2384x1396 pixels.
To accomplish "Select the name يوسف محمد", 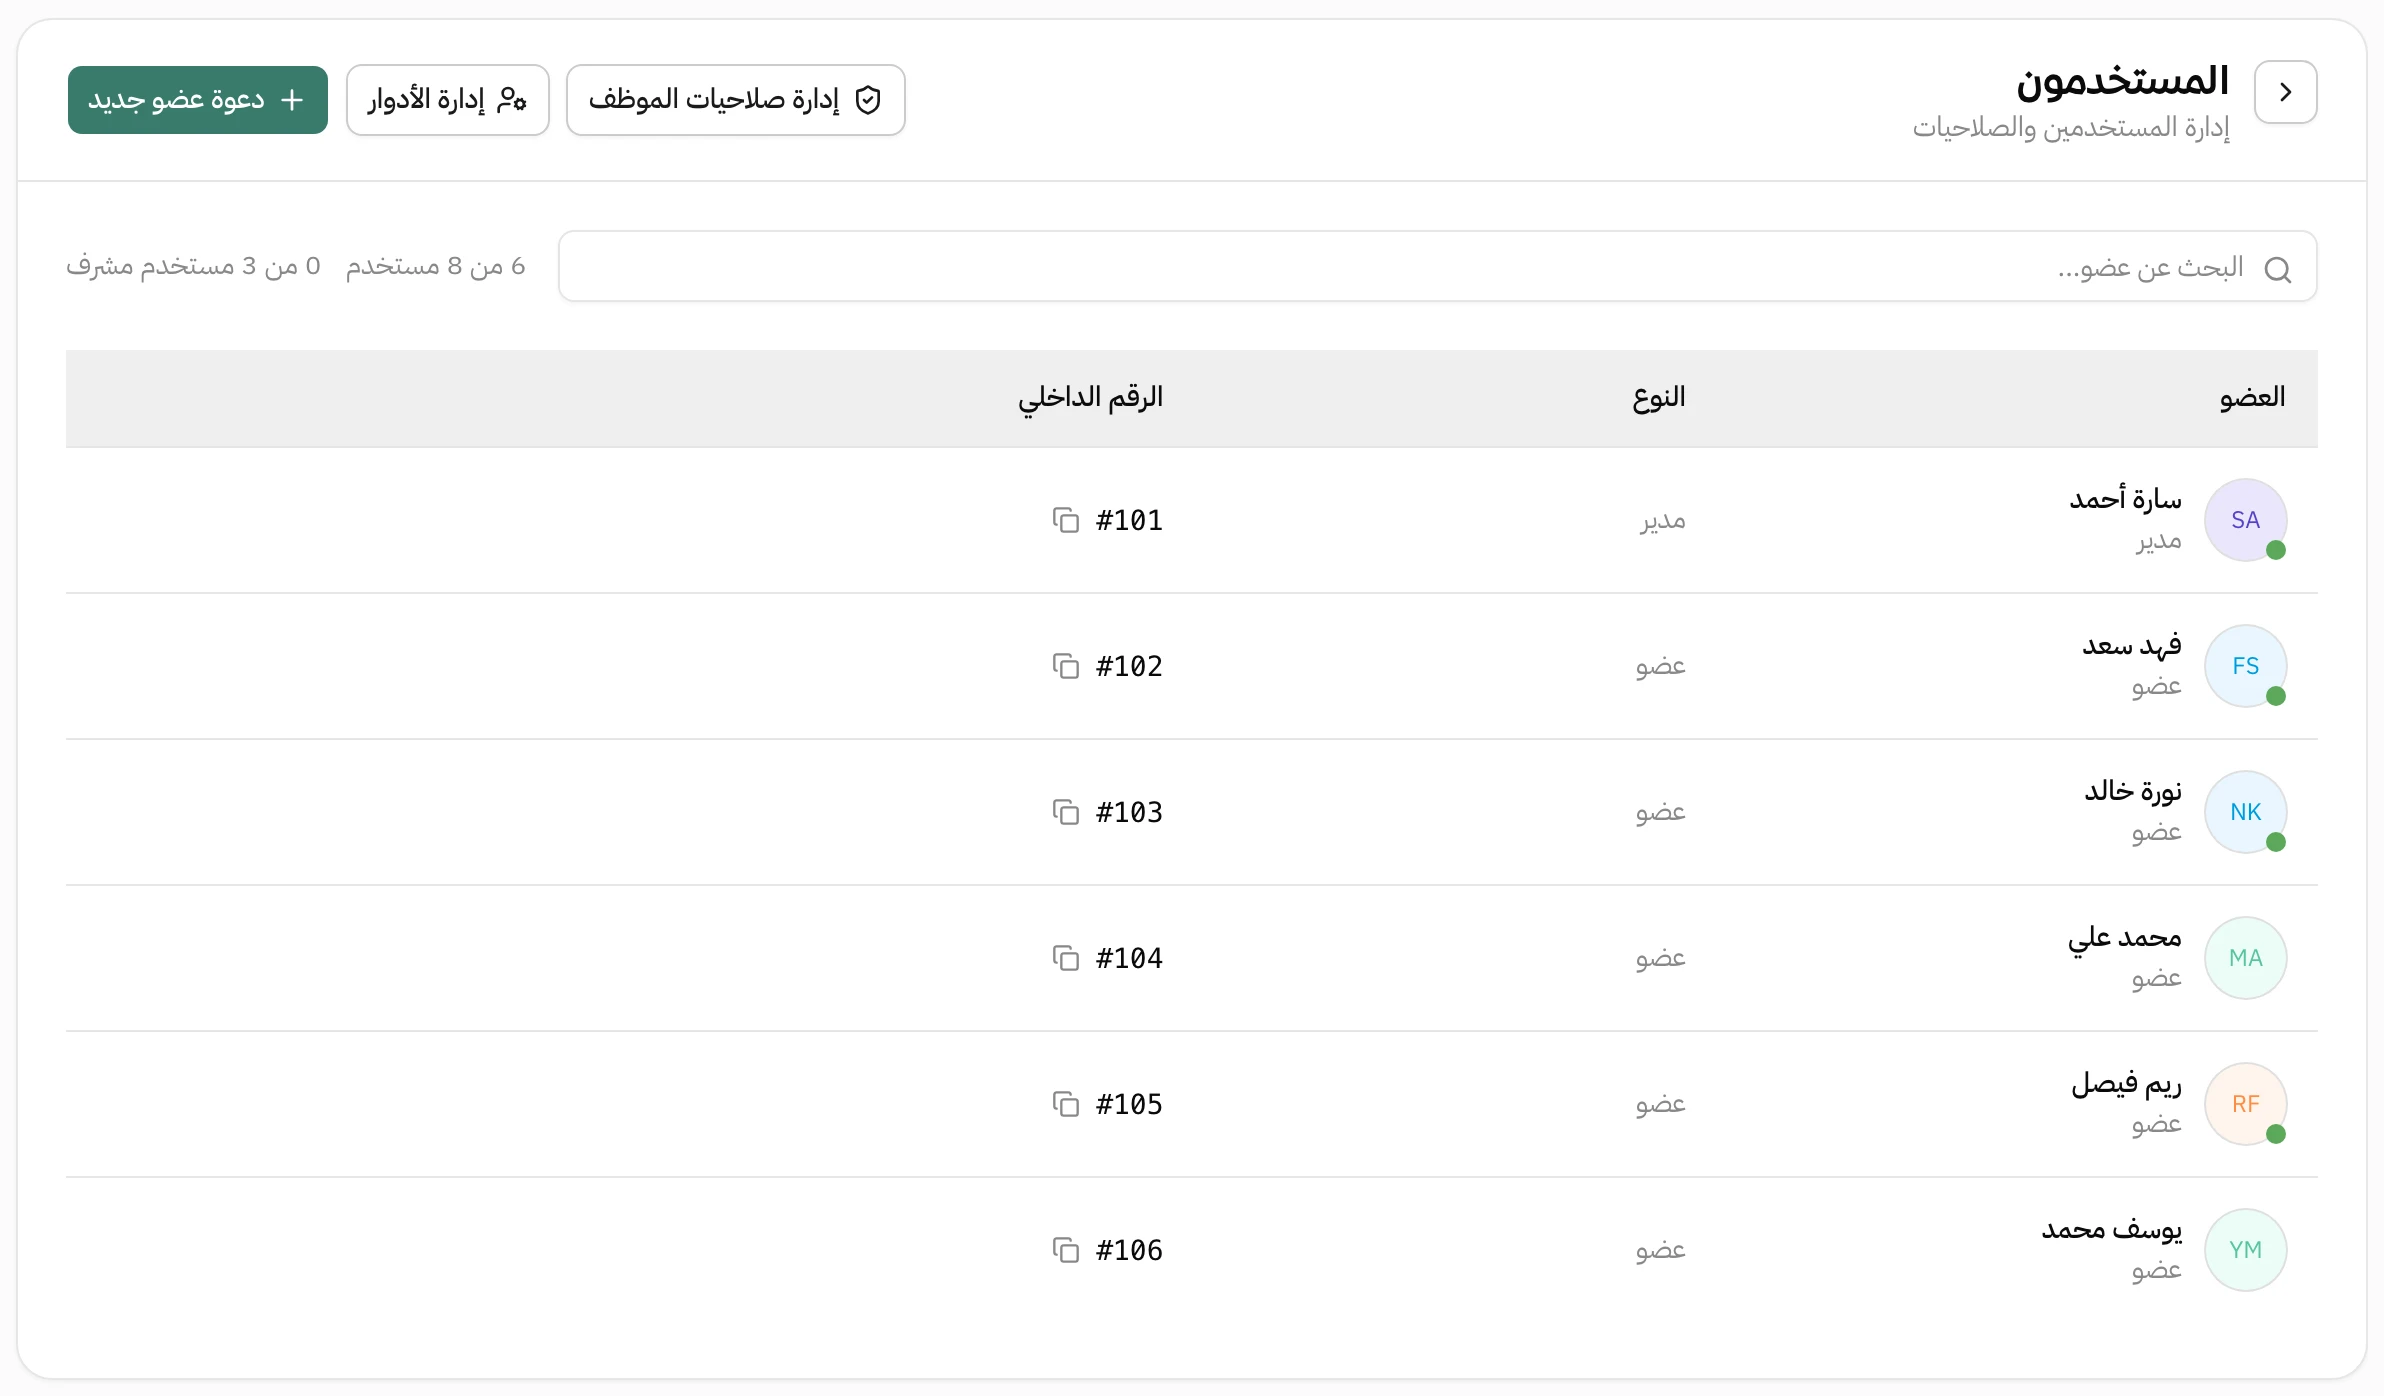I will click(x=2112, y=1229).
